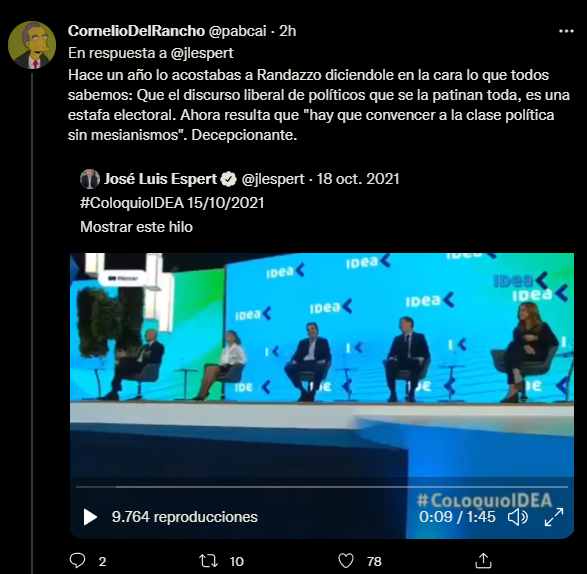Screen dimensions: 587x574
Task: Open the #ColoquioIDEA hashtag link
Action: coord(132,203)
